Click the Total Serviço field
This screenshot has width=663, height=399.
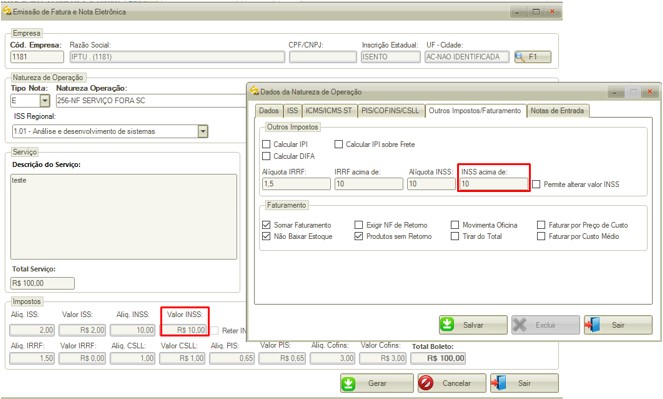pyautogui.click(x=42, y=283)
